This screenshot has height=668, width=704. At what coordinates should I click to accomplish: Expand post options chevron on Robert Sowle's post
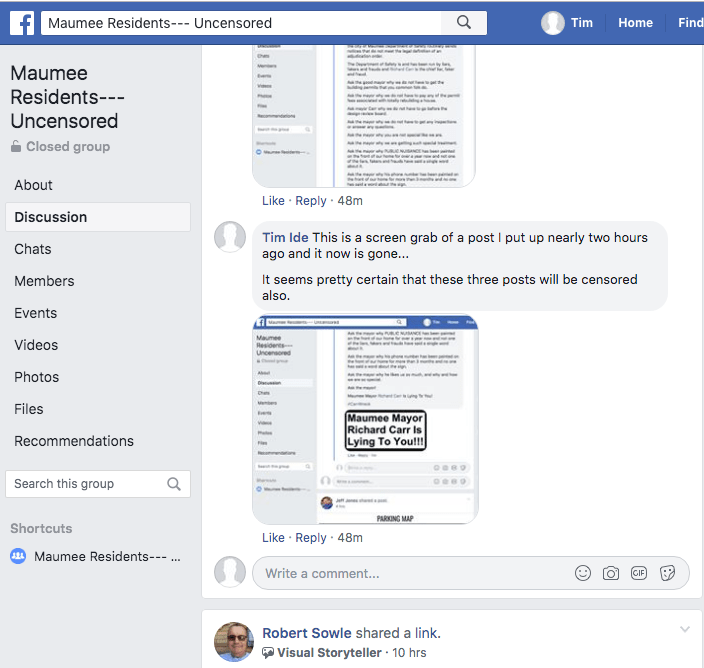pos(685,629)
